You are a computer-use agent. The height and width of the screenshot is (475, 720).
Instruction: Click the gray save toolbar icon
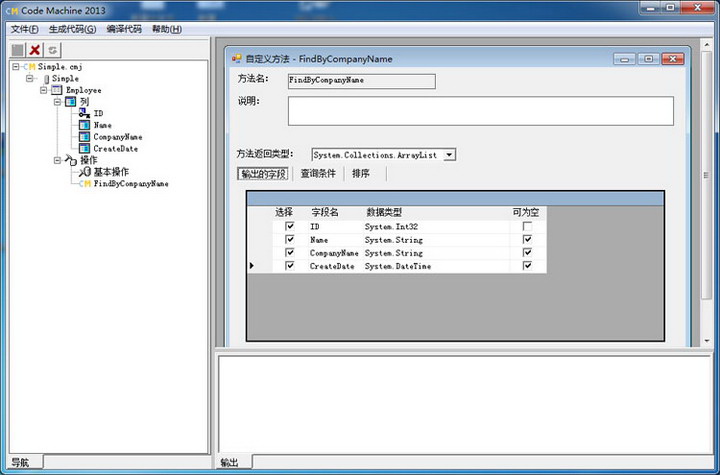(x=17, y=50)
